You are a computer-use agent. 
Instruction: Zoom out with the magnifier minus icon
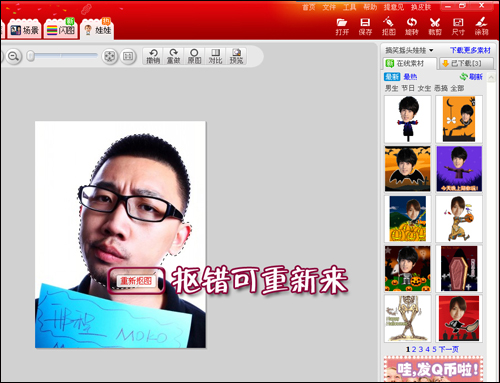tap(13, 56)
